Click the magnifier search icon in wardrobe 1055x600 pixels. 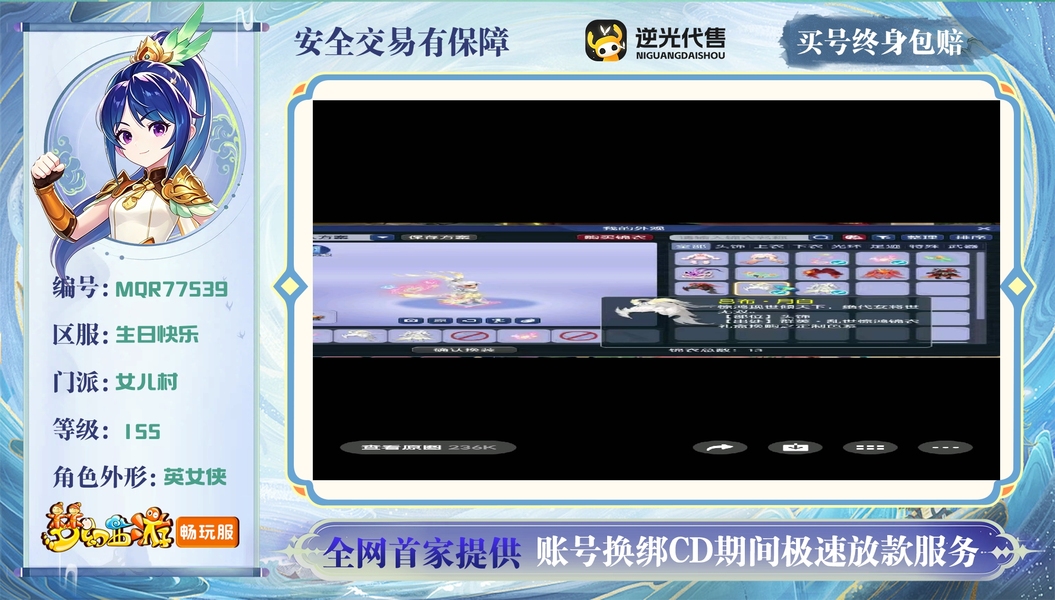[x=821, y=237]
